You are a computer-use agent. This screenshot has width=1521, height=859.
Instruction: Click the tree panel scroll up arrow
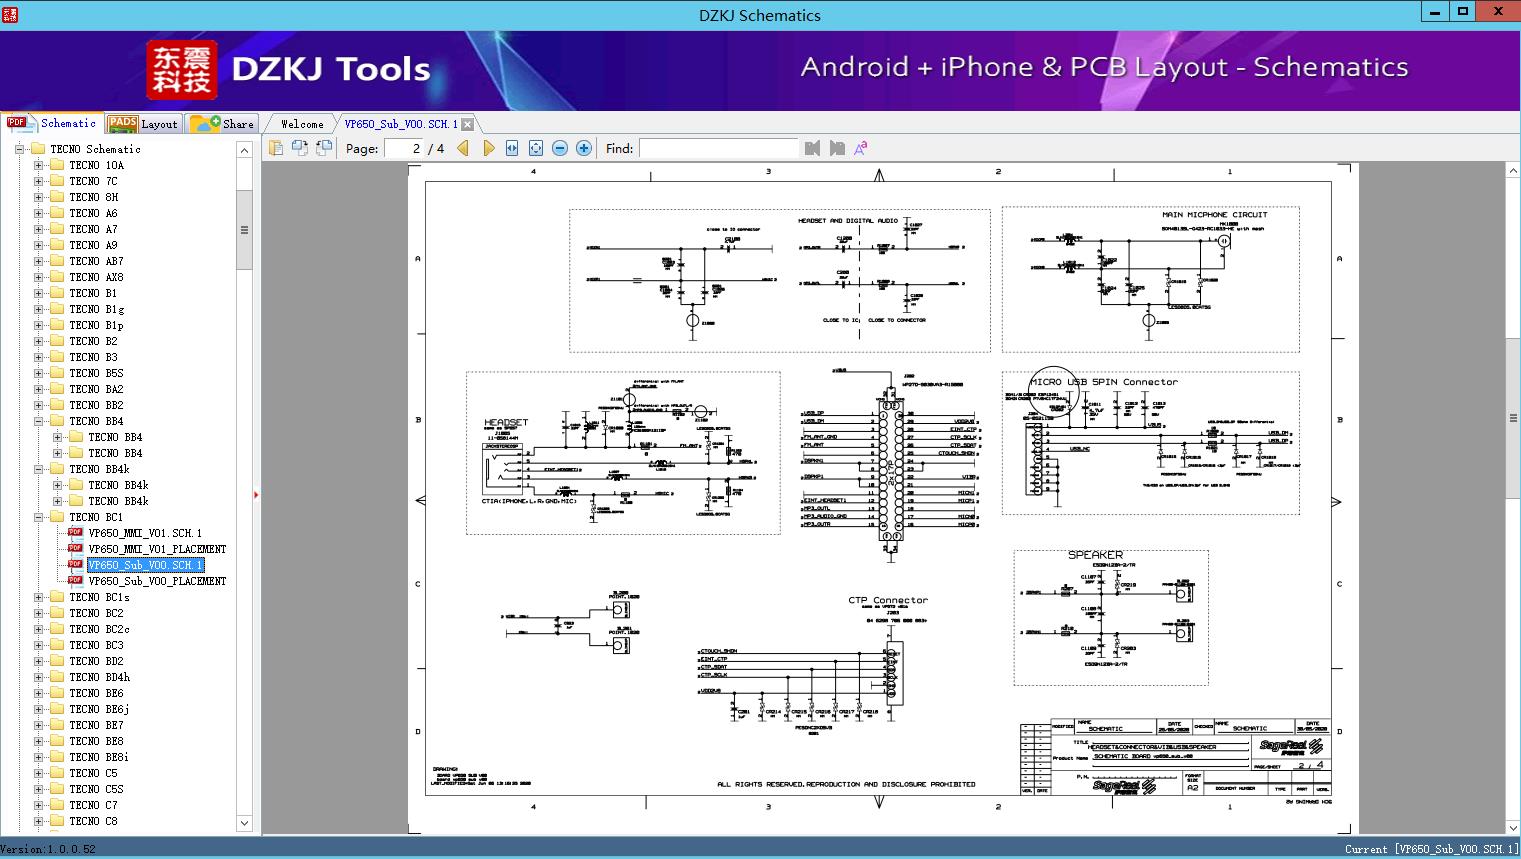(x=244, y=150)
